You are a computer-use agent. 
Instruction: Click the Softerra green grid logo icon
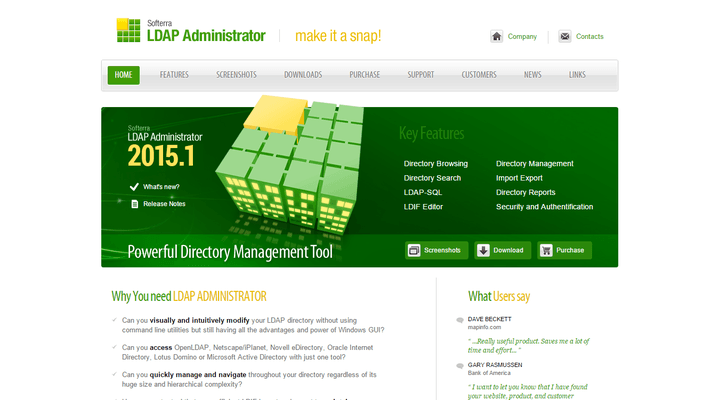[x=128, y=31]
